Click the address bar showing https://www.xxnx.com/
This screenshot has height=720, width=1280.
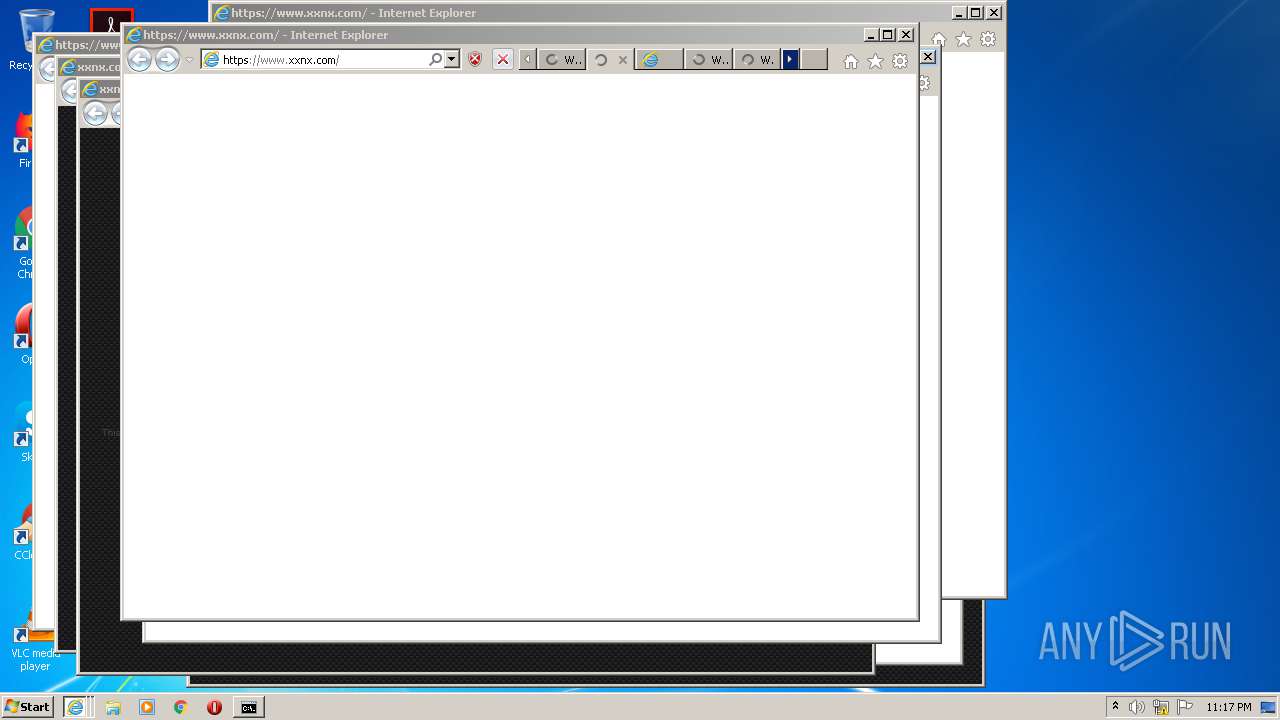(x=315, y=60)
